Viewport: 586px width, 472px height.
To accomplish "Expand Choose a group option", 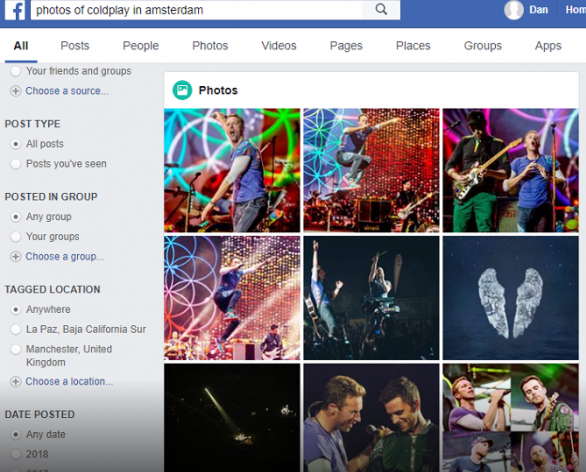I will click(x=65, y=257).
